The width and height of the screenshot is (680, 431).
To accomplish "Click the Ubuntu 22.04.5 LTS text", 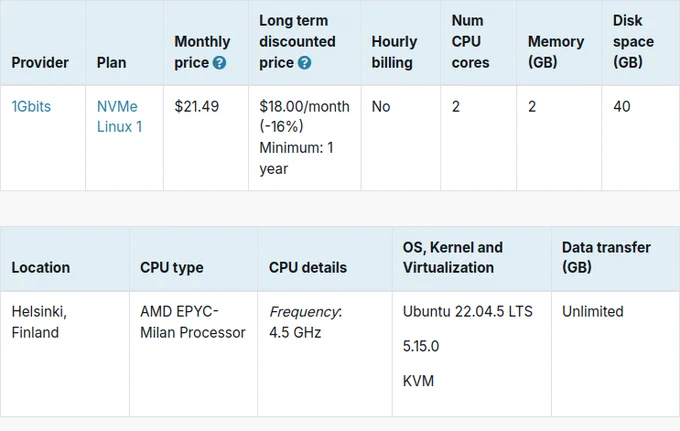I will pyautogui.click(x=468, y=311).
